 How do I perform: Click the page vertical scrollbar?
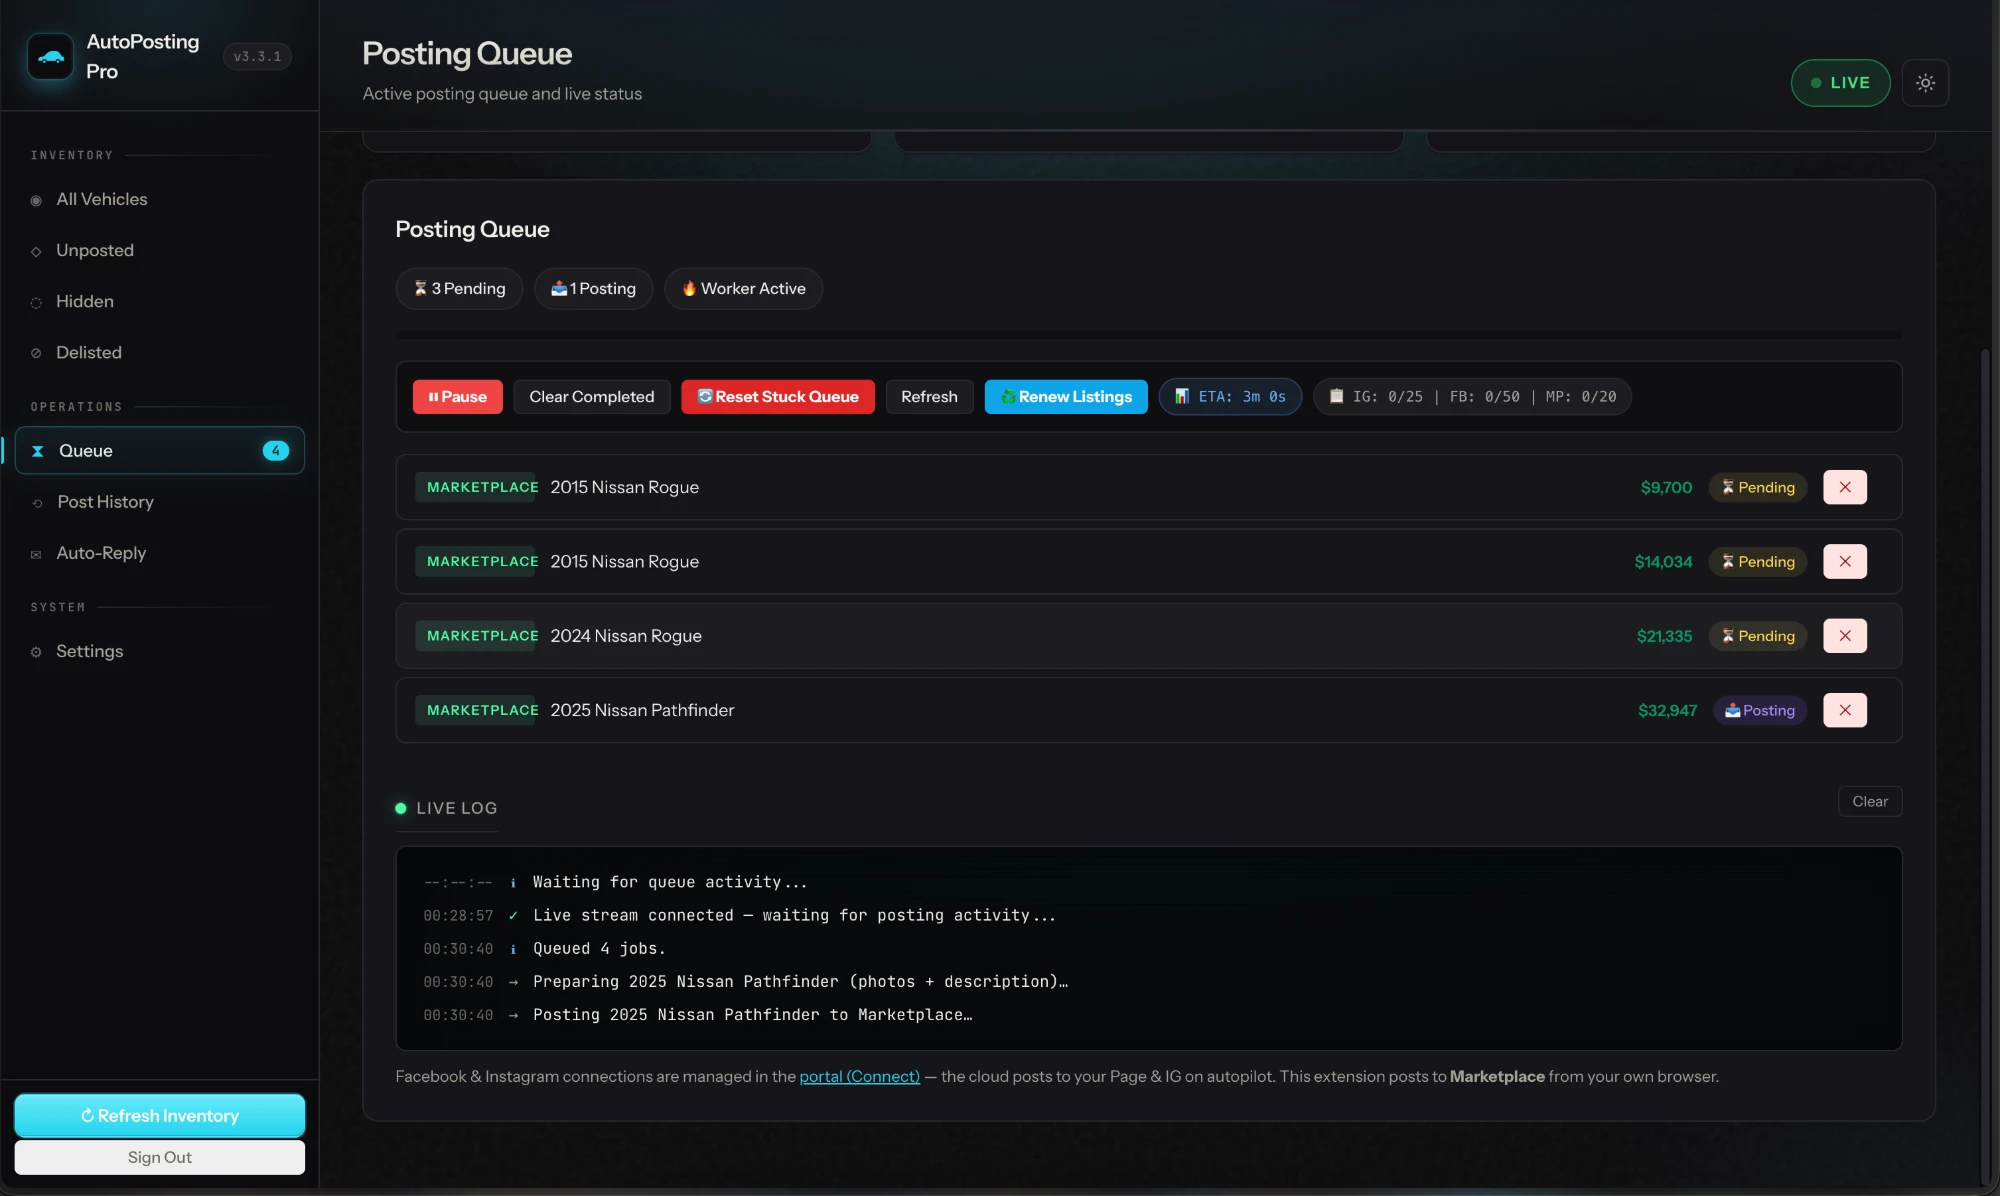[x=1985, y=765]
